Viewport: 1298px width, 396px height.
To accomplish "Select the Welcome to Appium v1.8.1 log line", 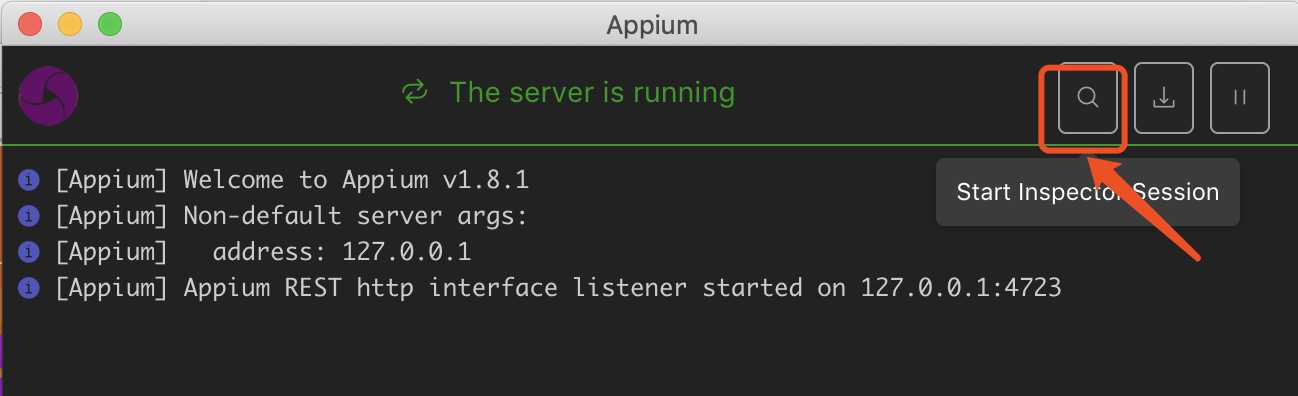I will [292, 180].
